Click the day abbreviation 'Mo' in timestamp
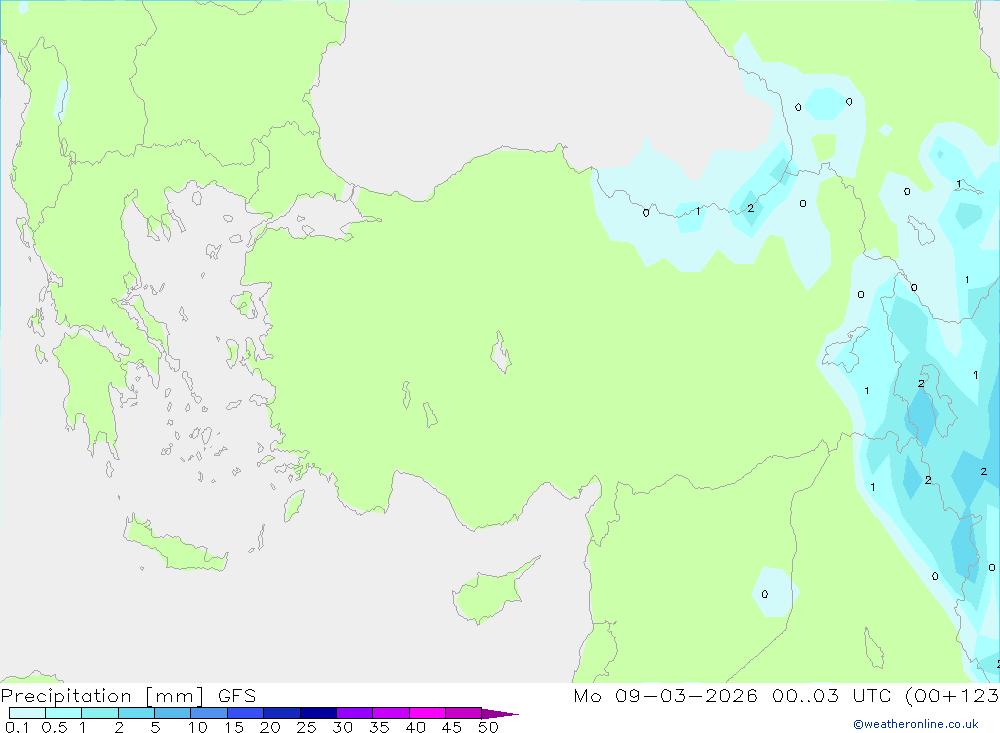1000x733 pixels. (587, 695)
